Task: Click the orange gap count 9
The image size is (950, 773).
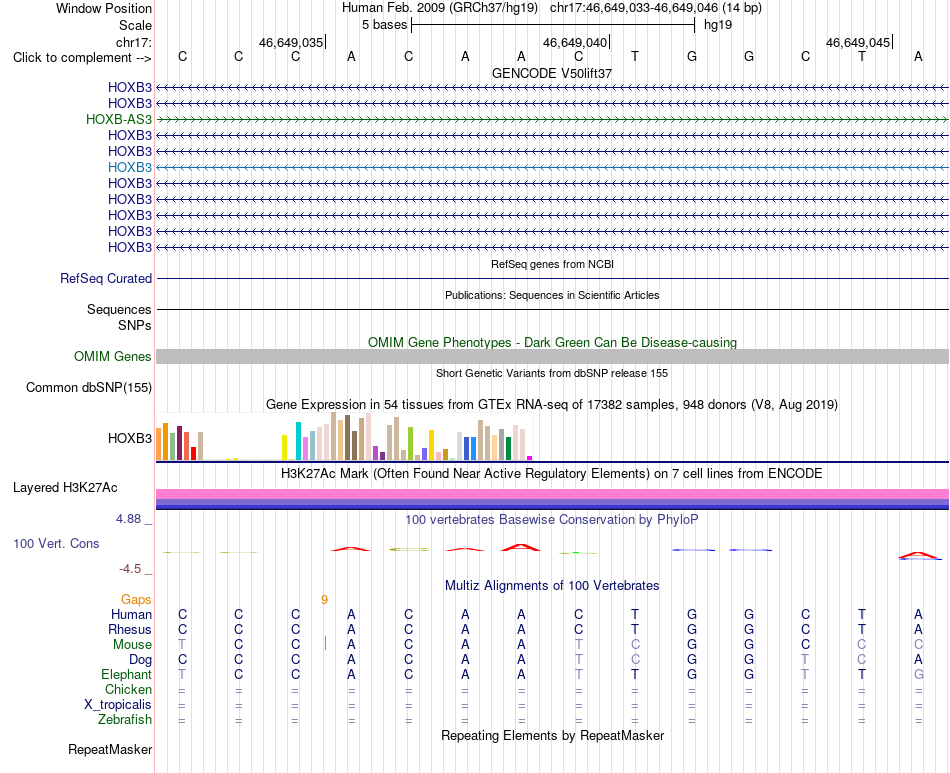Action: (325, 600)
